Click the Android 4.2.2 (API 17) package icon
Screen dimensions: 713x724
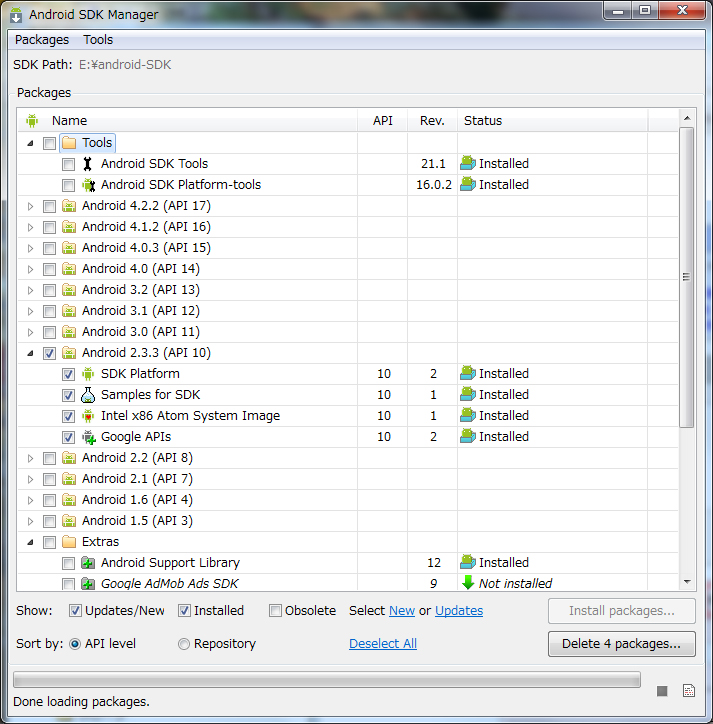click(x=69, y=206)
